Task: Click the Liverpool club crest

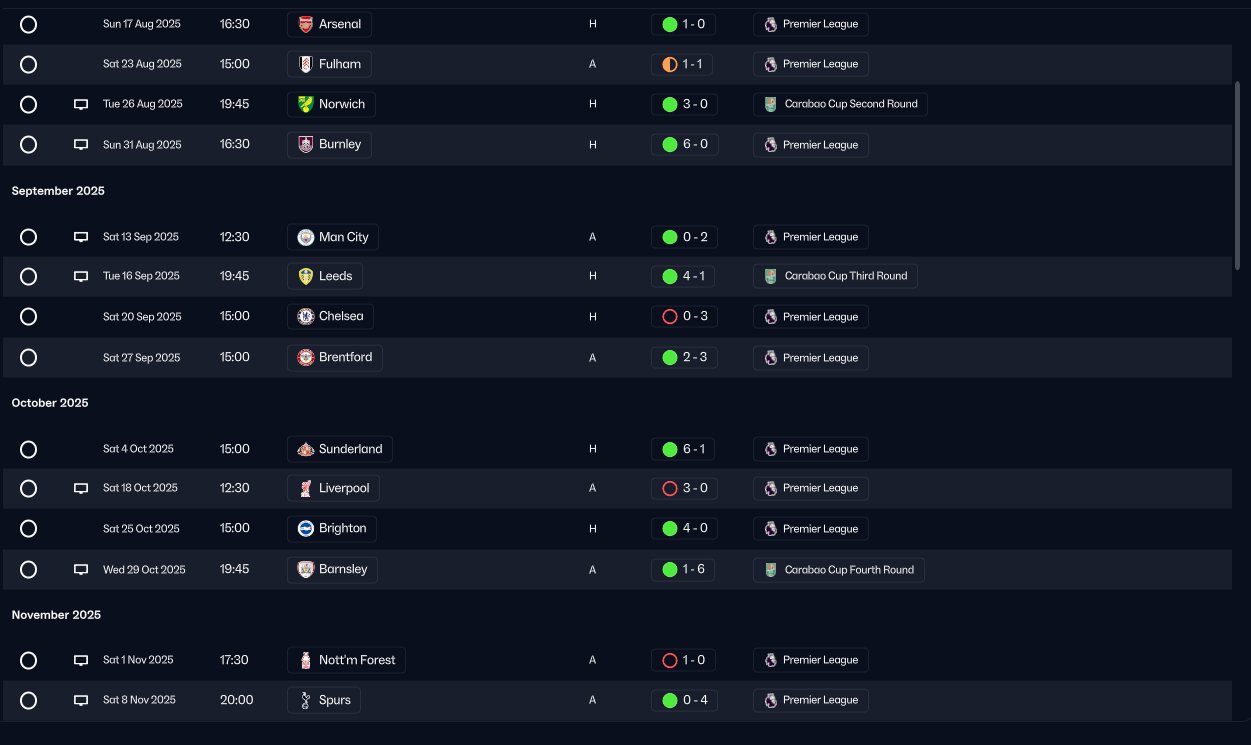Action: click(305, 488)
